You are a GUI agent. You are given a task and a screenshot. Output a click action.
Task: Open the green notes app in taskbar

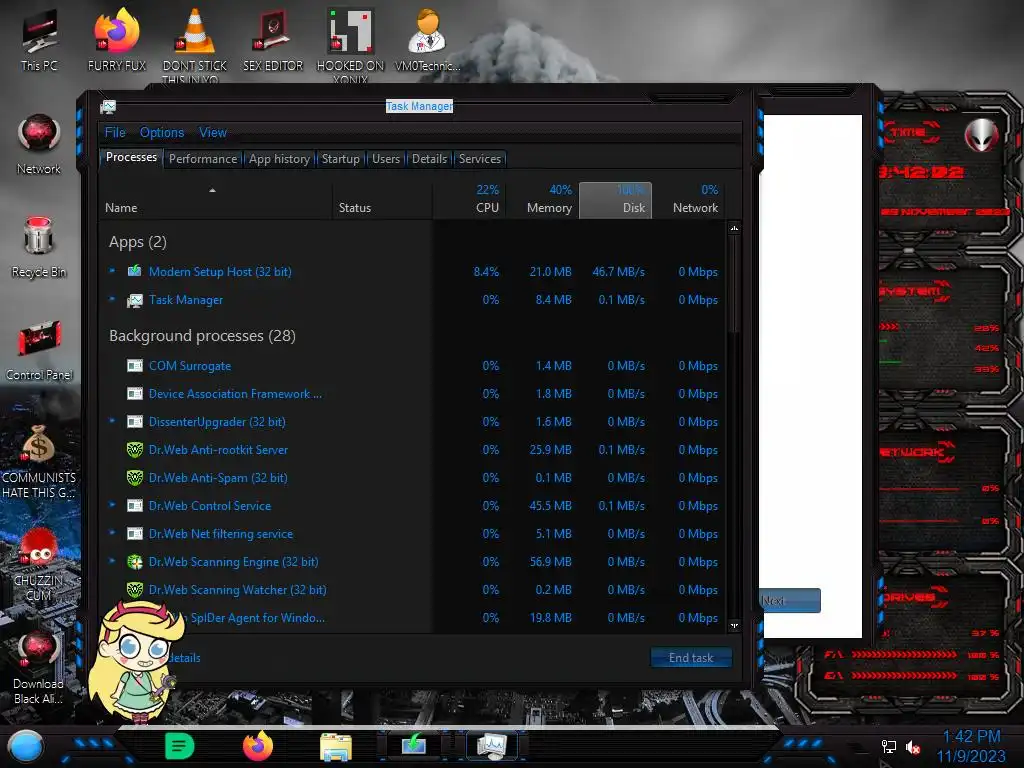click(x=180, y=746)
